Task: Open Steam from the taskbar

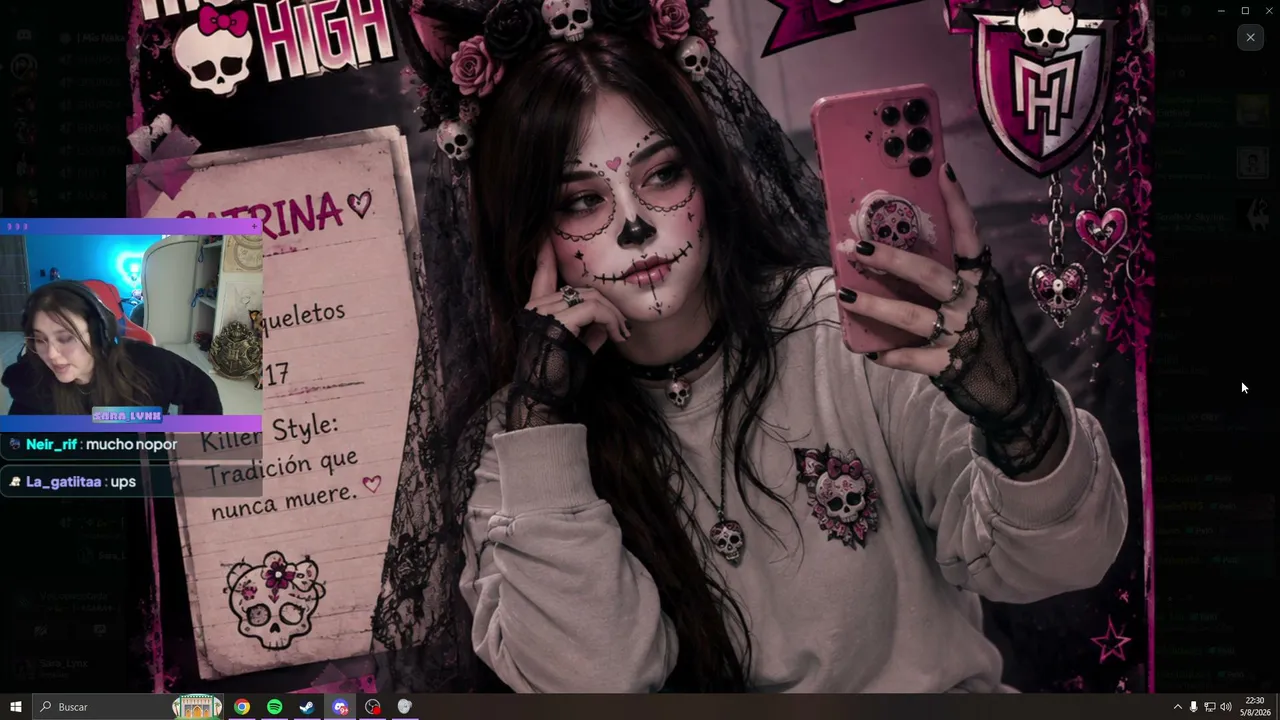Action: 307,707
